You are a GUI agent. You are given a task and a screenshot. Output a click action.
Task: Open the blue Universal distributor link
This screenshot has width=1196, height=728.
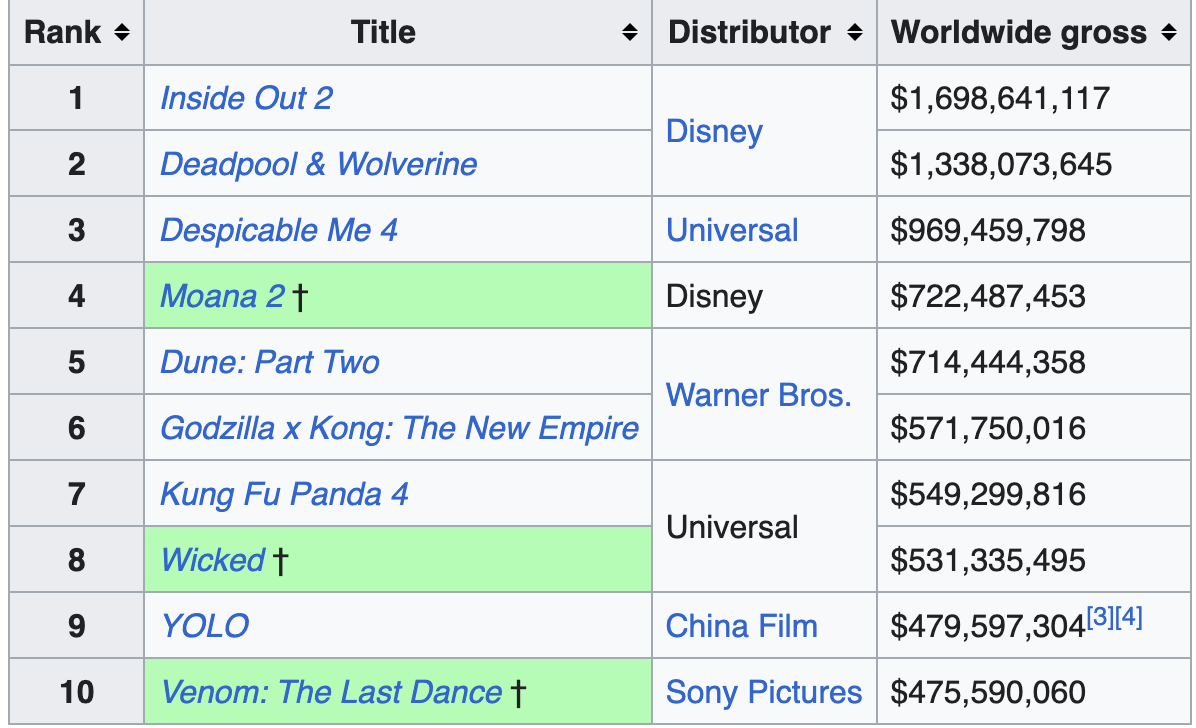click(732, 230)
